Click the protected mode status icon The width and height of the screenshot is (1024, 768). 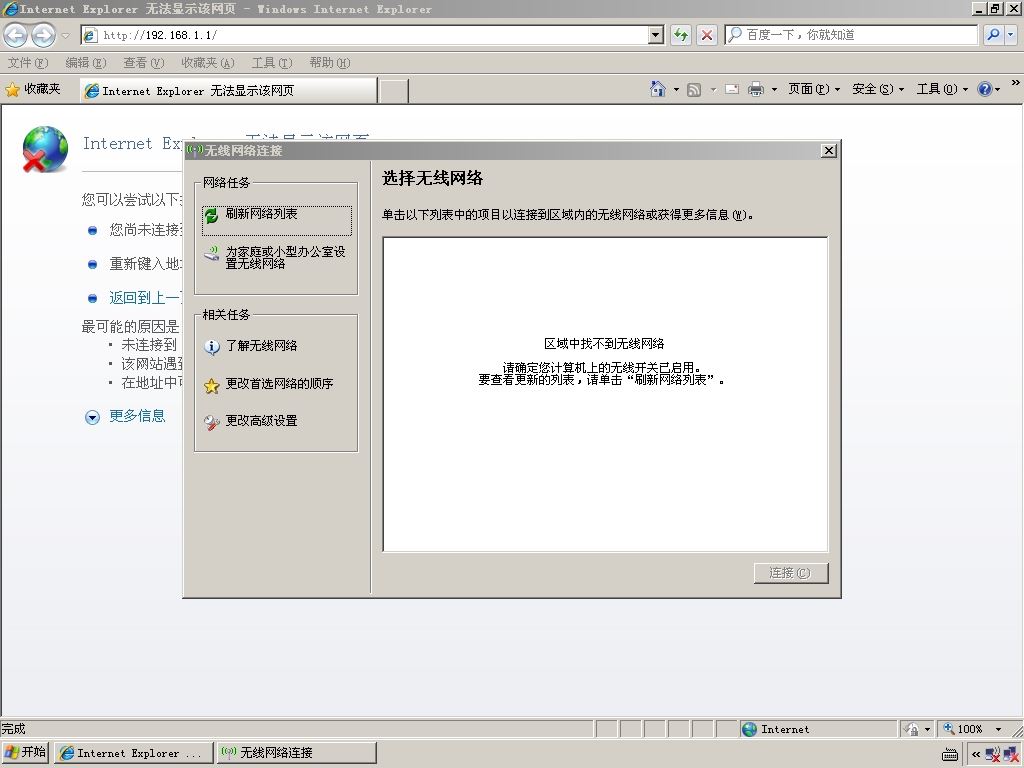[x=912, y=729]
